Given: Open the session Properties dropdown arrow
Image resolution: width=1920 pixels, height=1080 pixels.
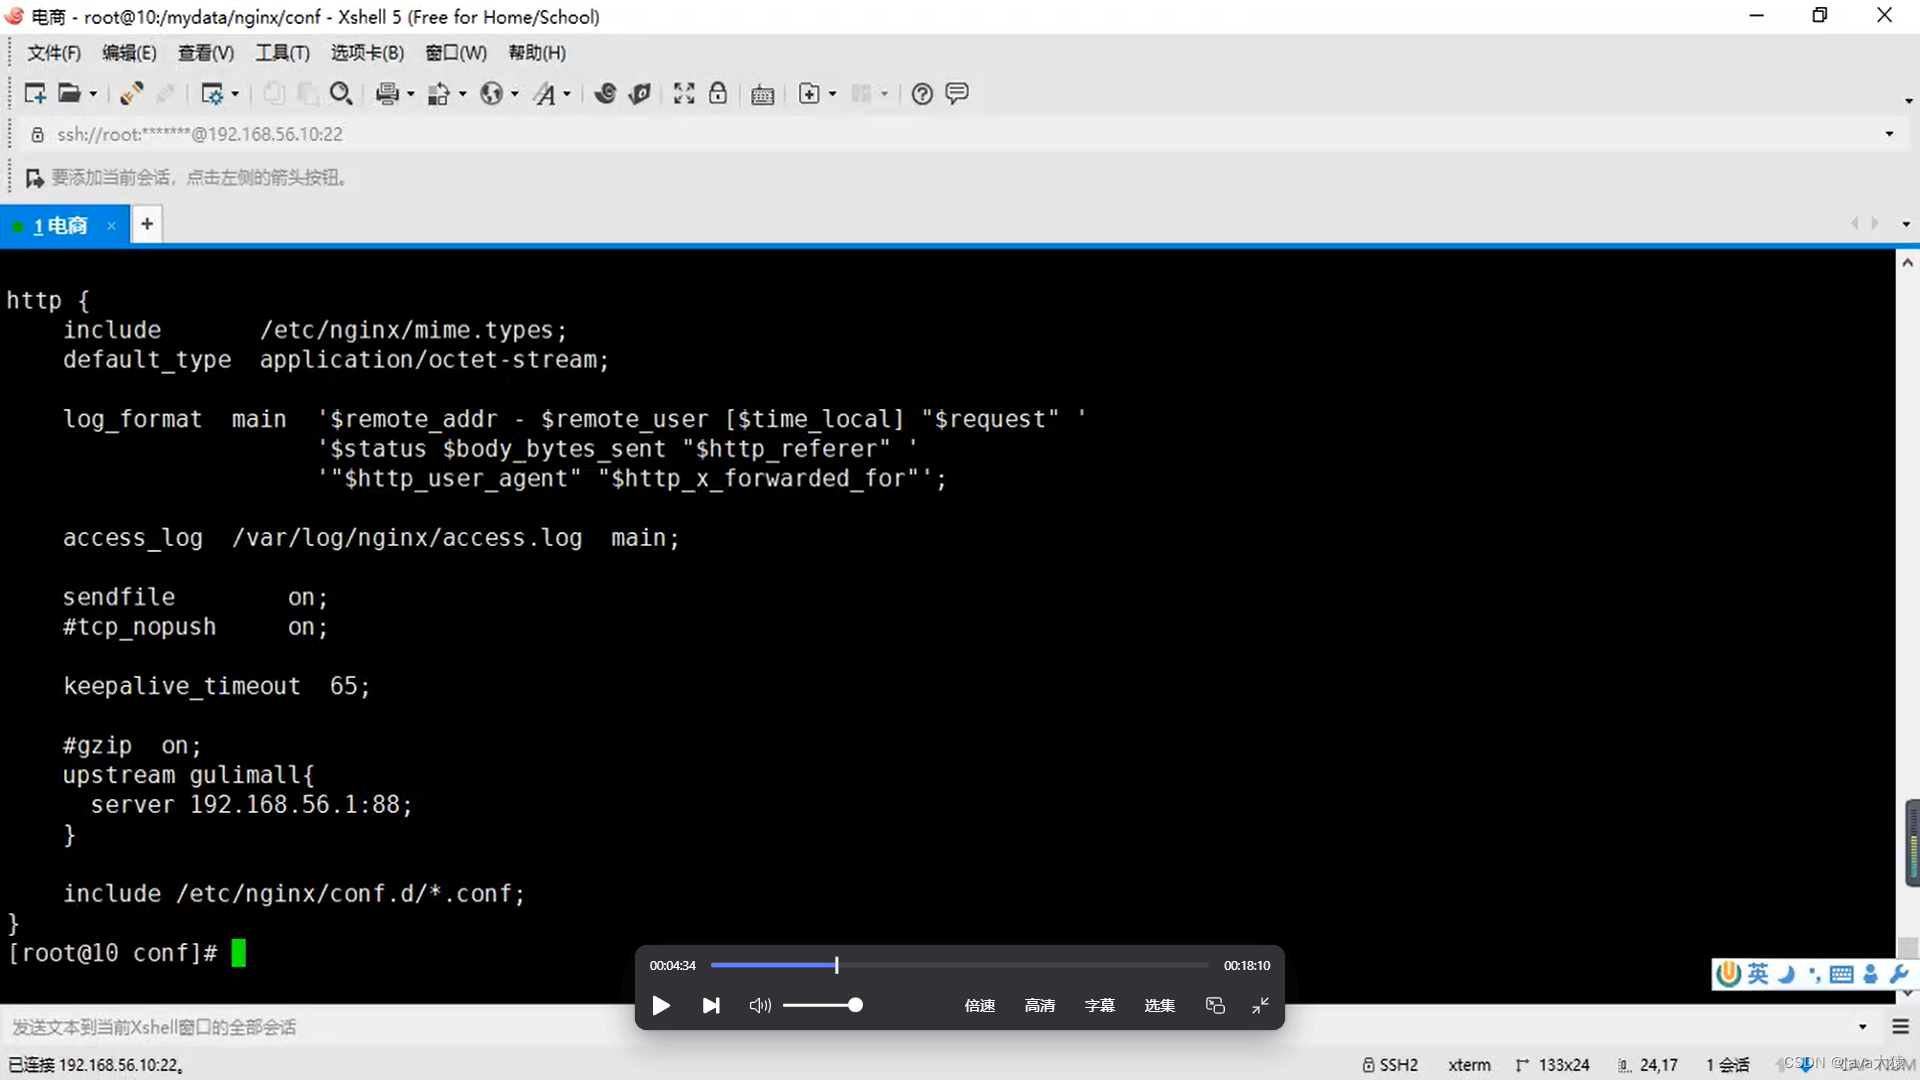Looking at the screenshot, I should [235, 94].
